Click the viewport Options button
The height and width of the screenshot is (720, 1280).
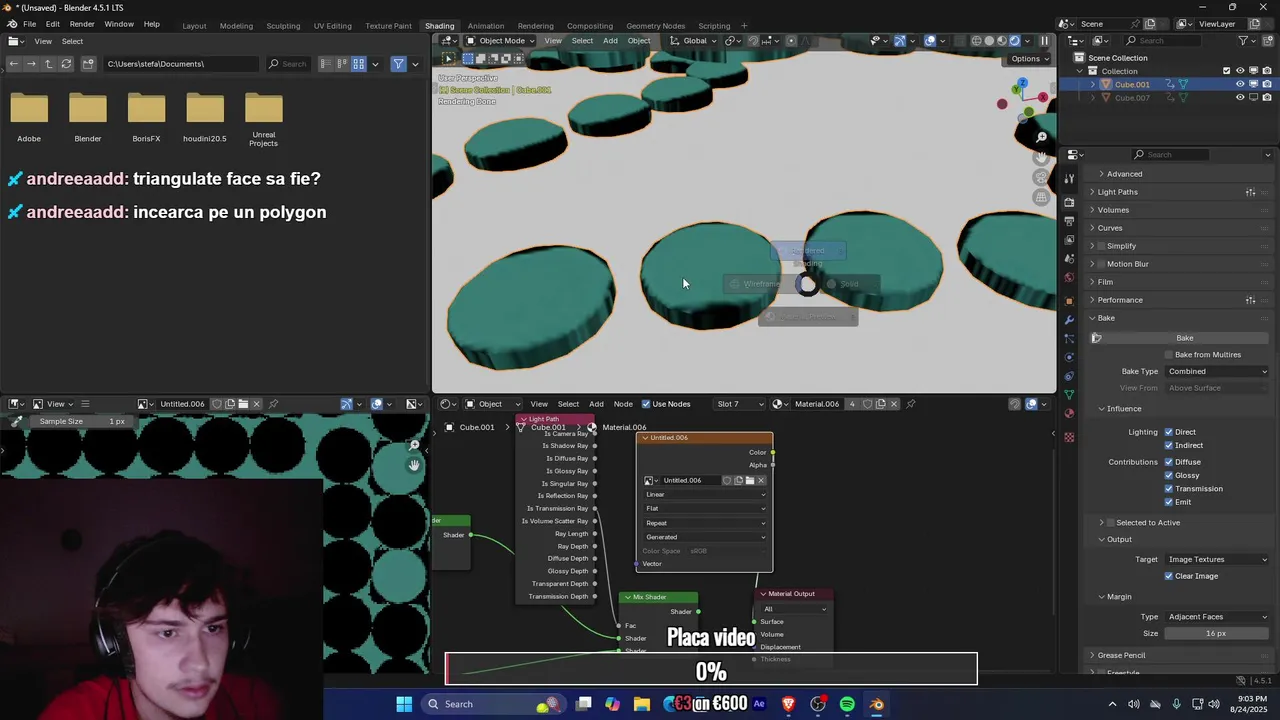click(x=1029, y=58)
